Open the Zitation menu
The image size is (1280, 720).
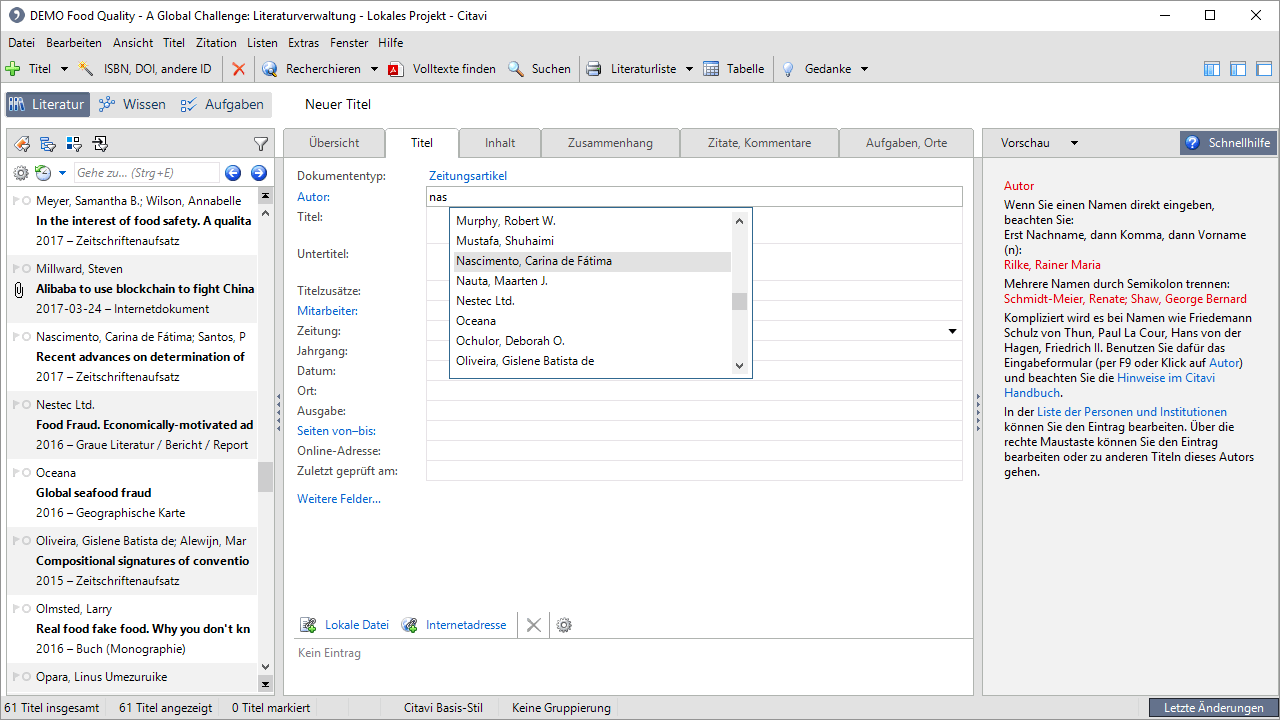(x=216, y=43)
